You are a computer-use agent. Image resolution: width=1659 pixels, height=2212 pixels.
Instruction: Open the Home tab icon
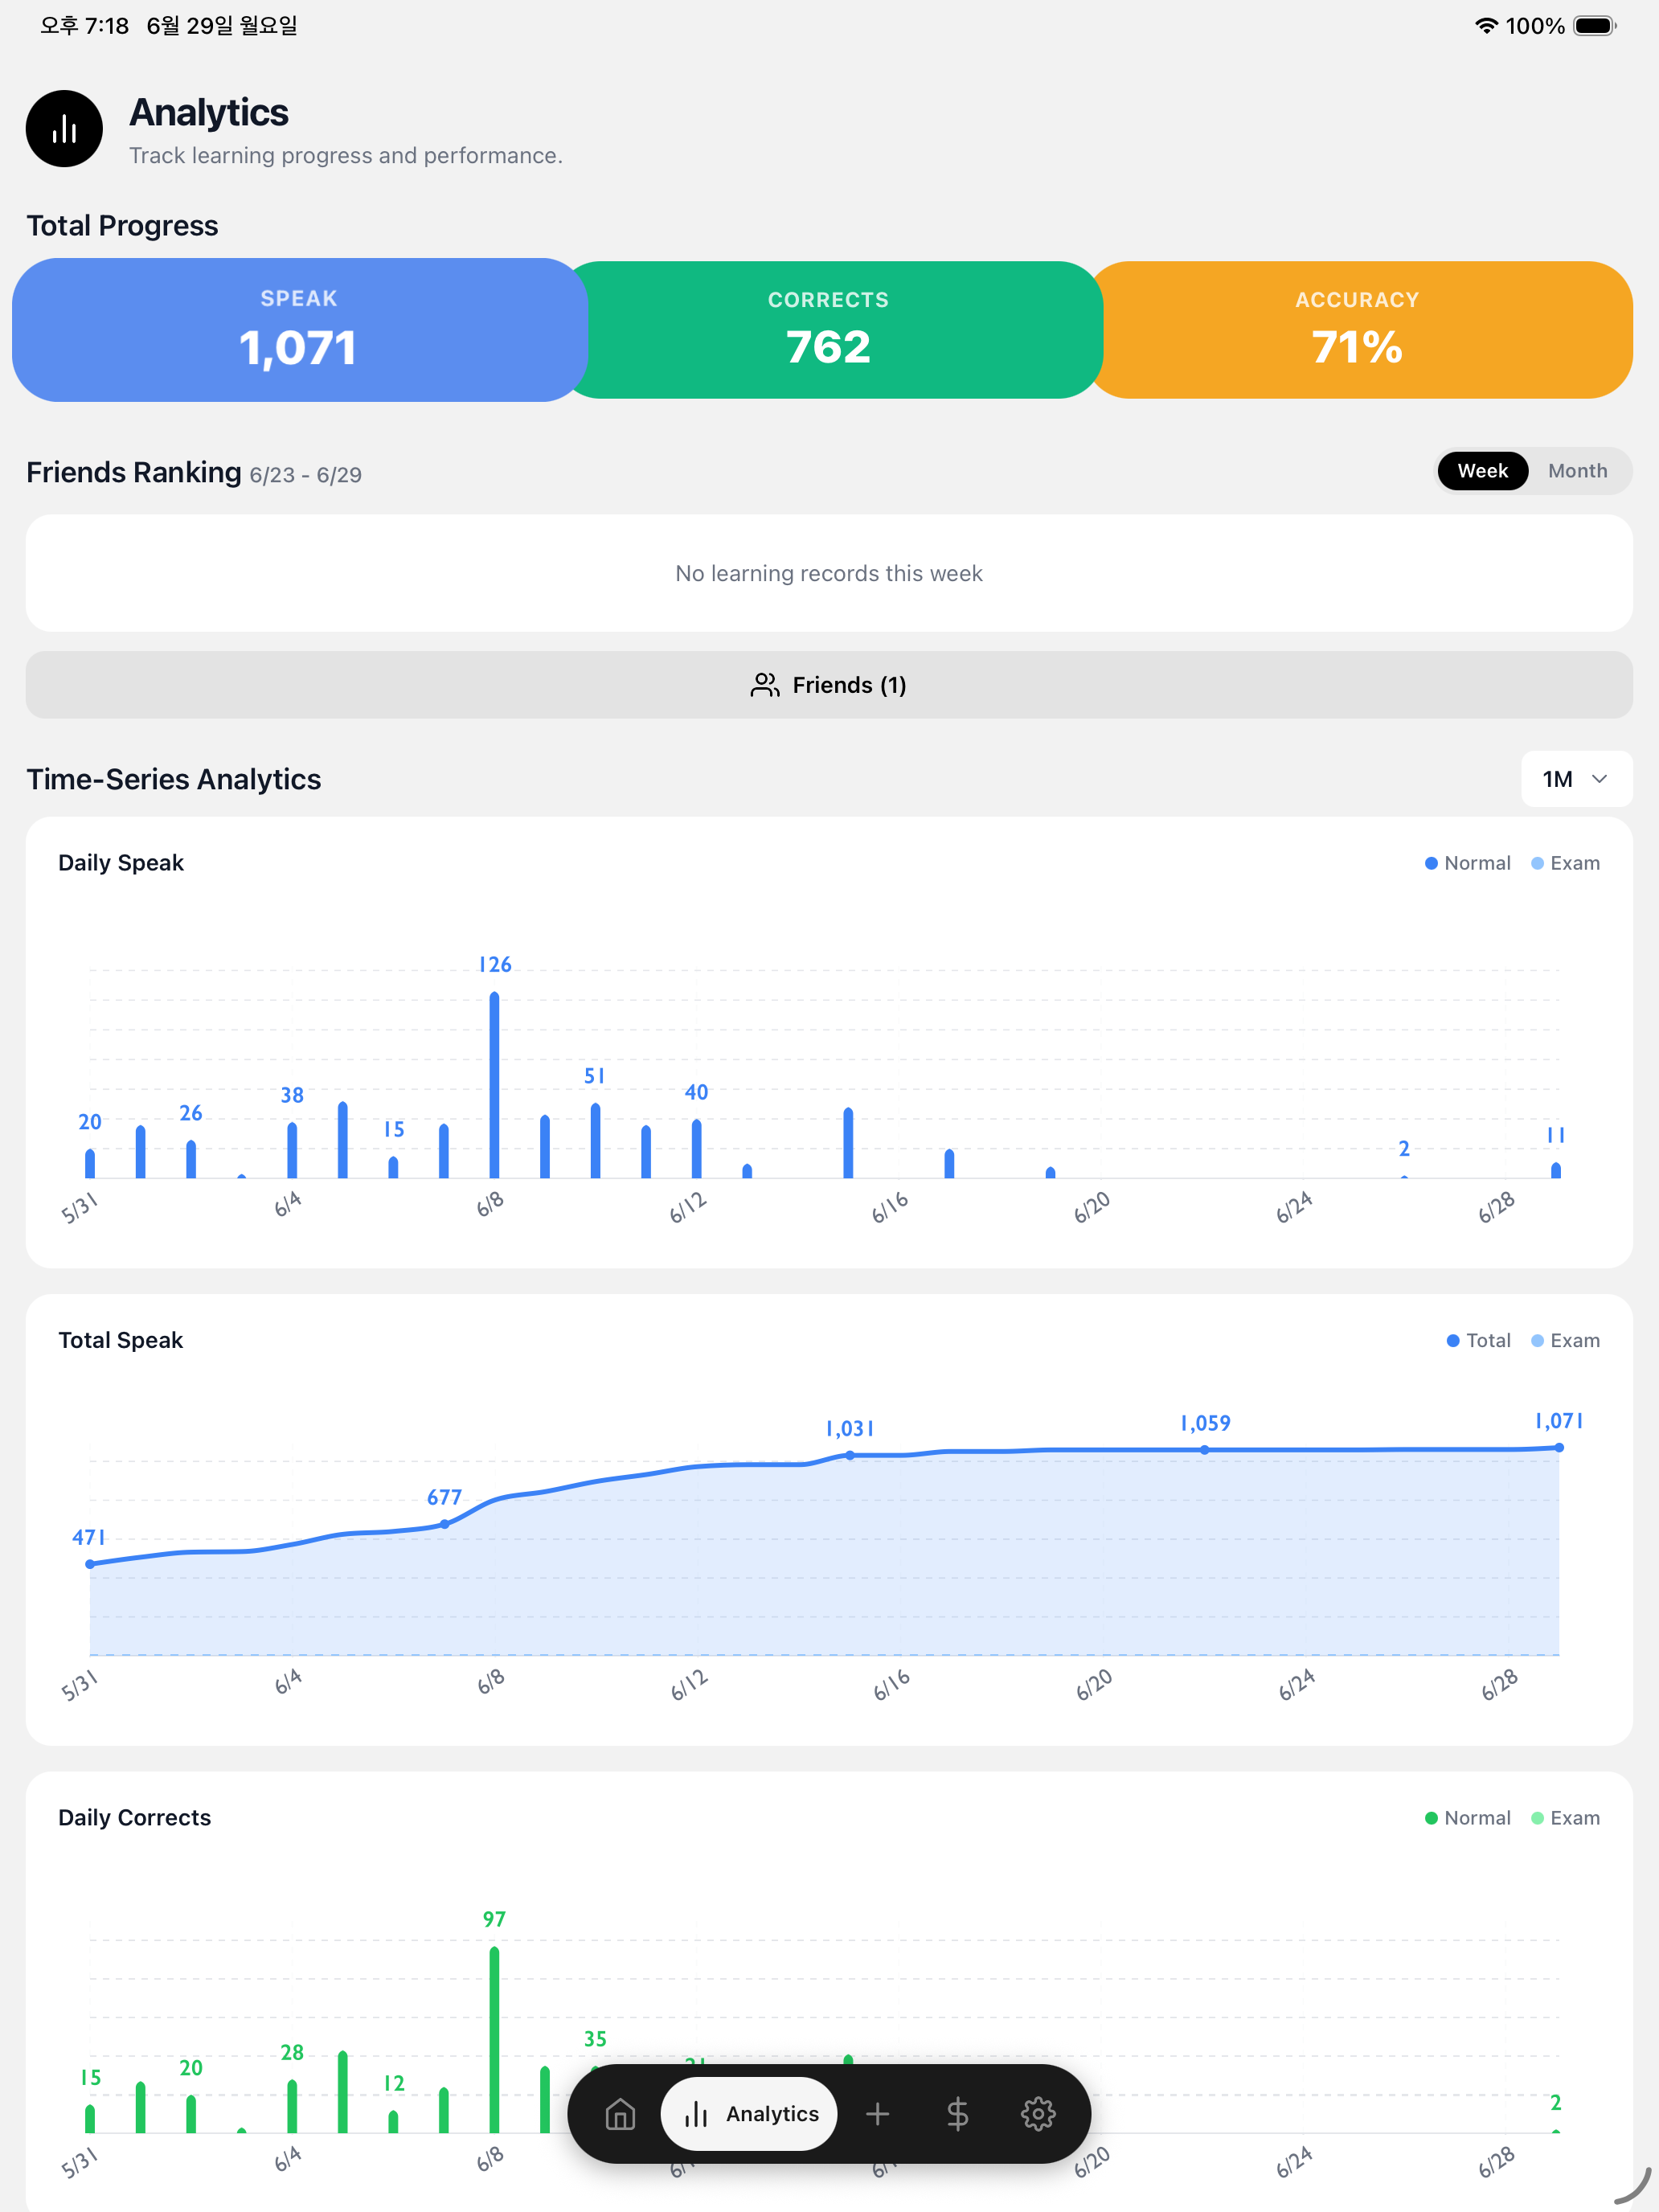(620, 2113)
